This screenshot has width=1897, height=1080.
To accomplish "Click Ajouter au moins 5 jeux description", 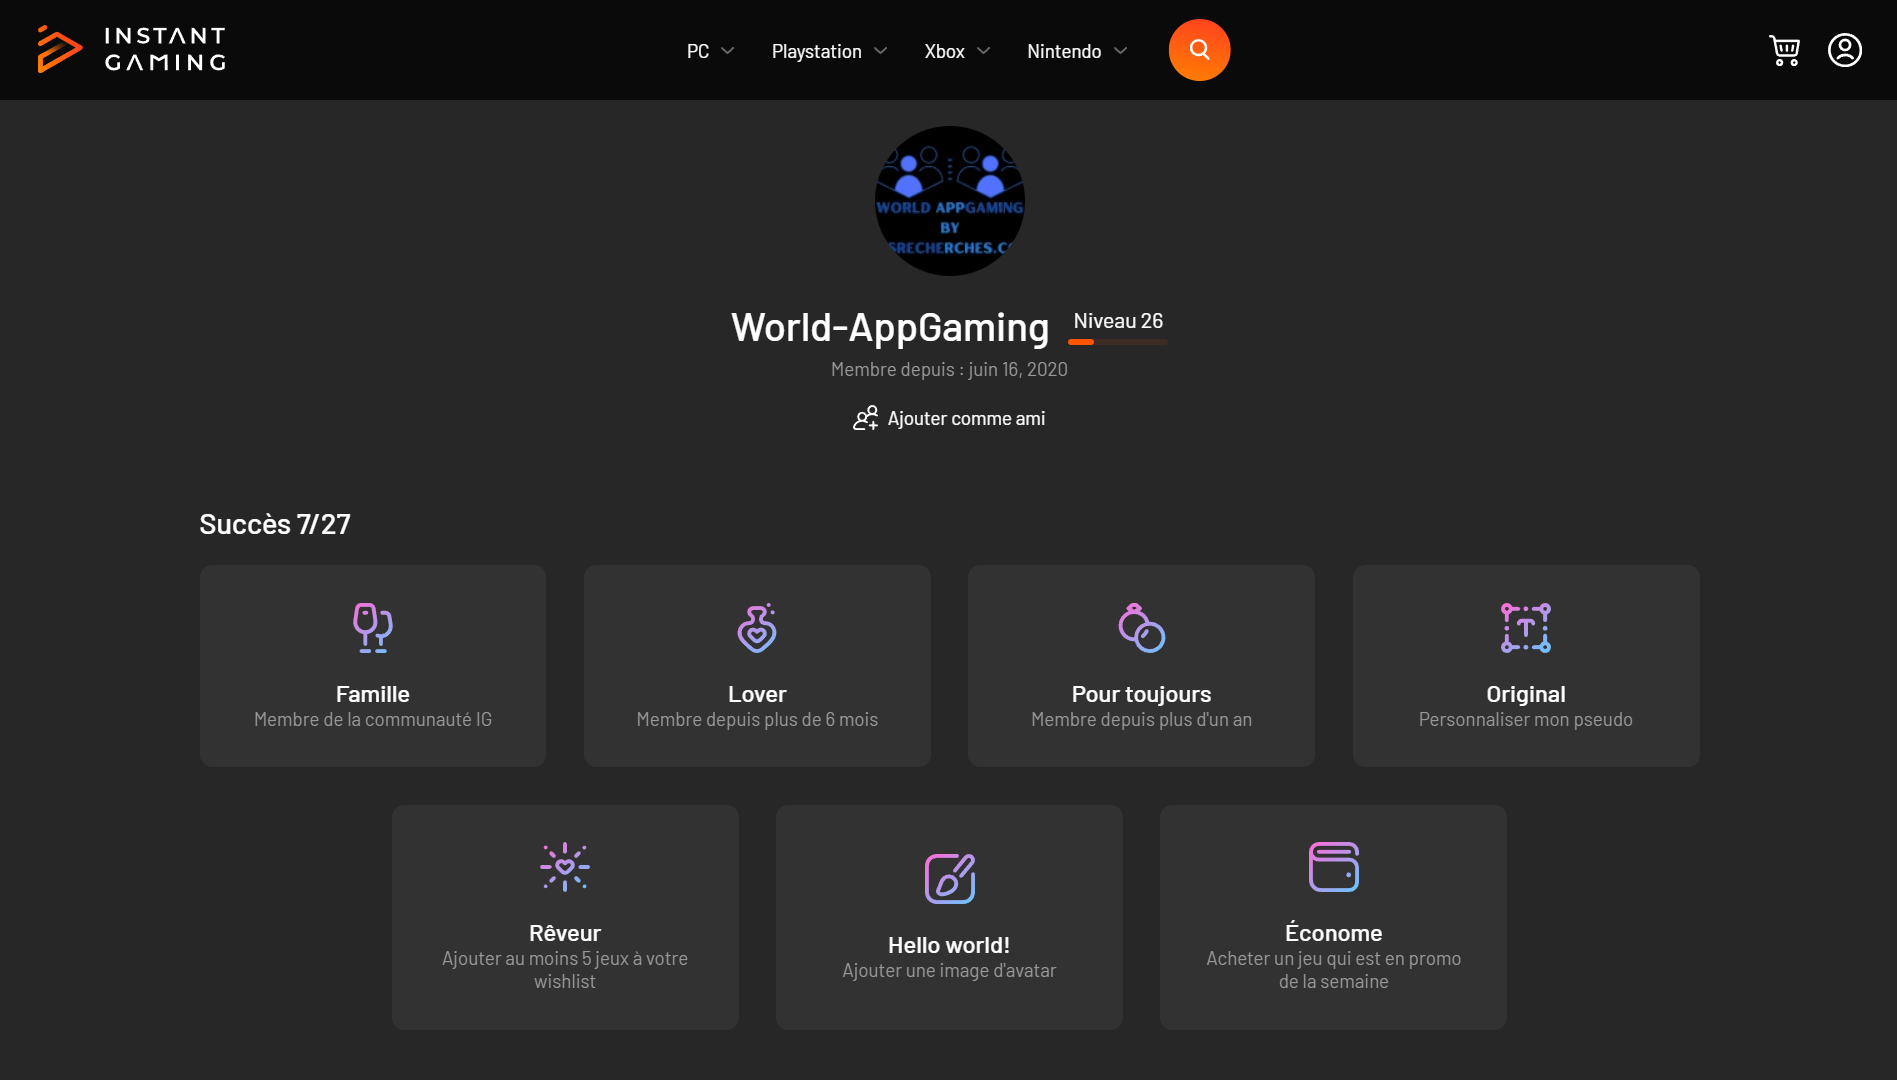I will (565, 970).
